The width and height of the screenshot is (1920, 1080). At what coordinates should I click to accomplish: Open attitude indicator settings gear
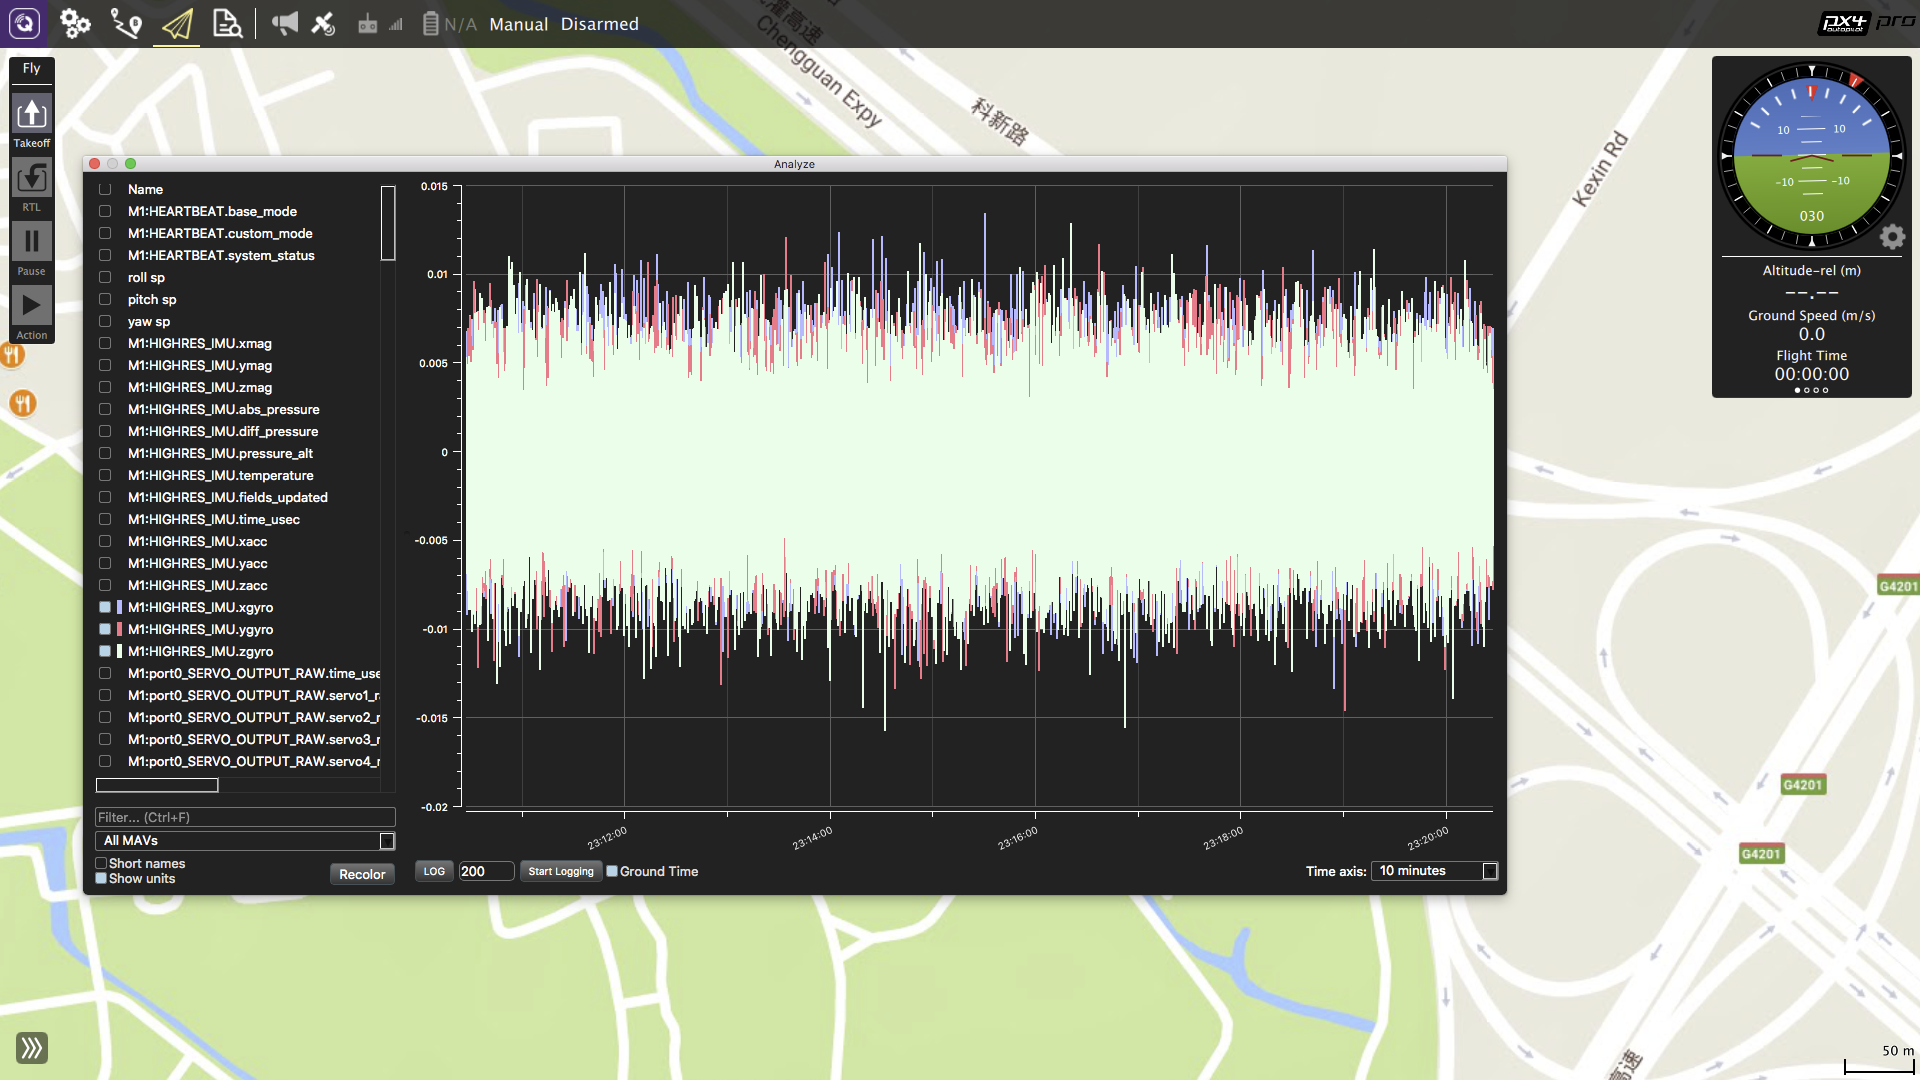click(1892, 237)
